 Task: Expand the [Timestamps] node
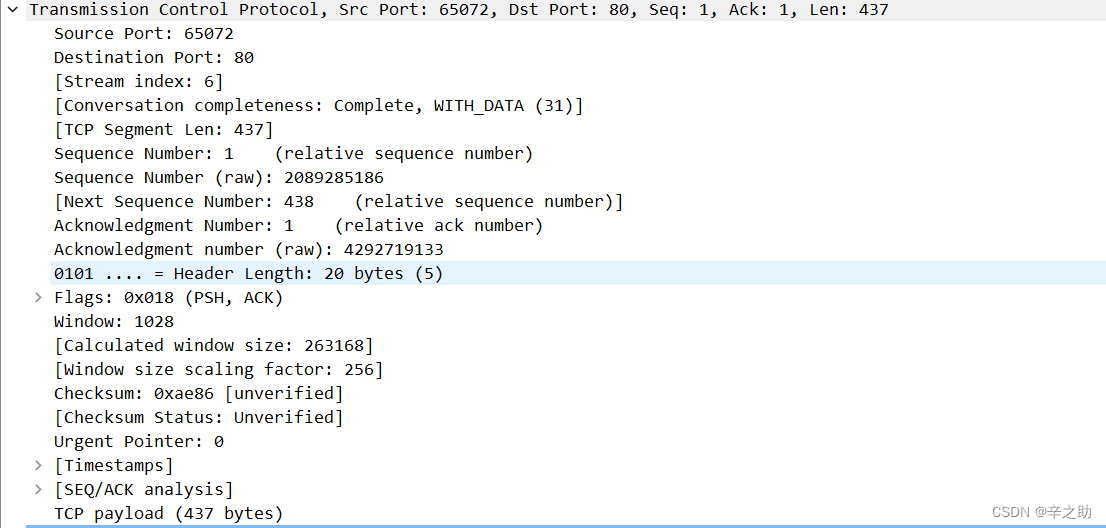click(38, 465)
